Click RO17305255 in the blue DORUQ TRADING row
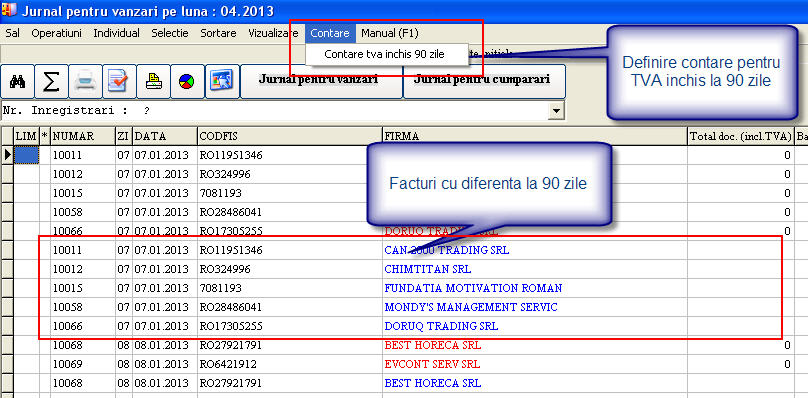This screenshot has width=808, height=398. (231, 326)
